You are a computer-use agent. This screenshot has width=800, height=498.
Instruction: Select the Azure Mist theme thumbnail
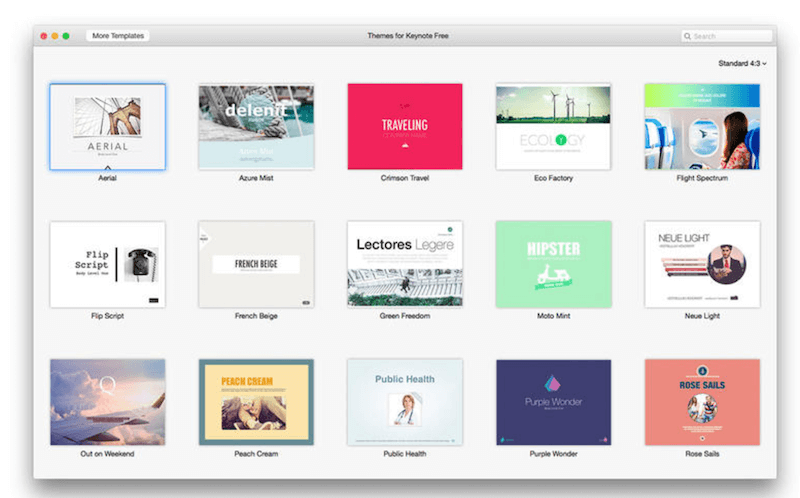[256, 127]
